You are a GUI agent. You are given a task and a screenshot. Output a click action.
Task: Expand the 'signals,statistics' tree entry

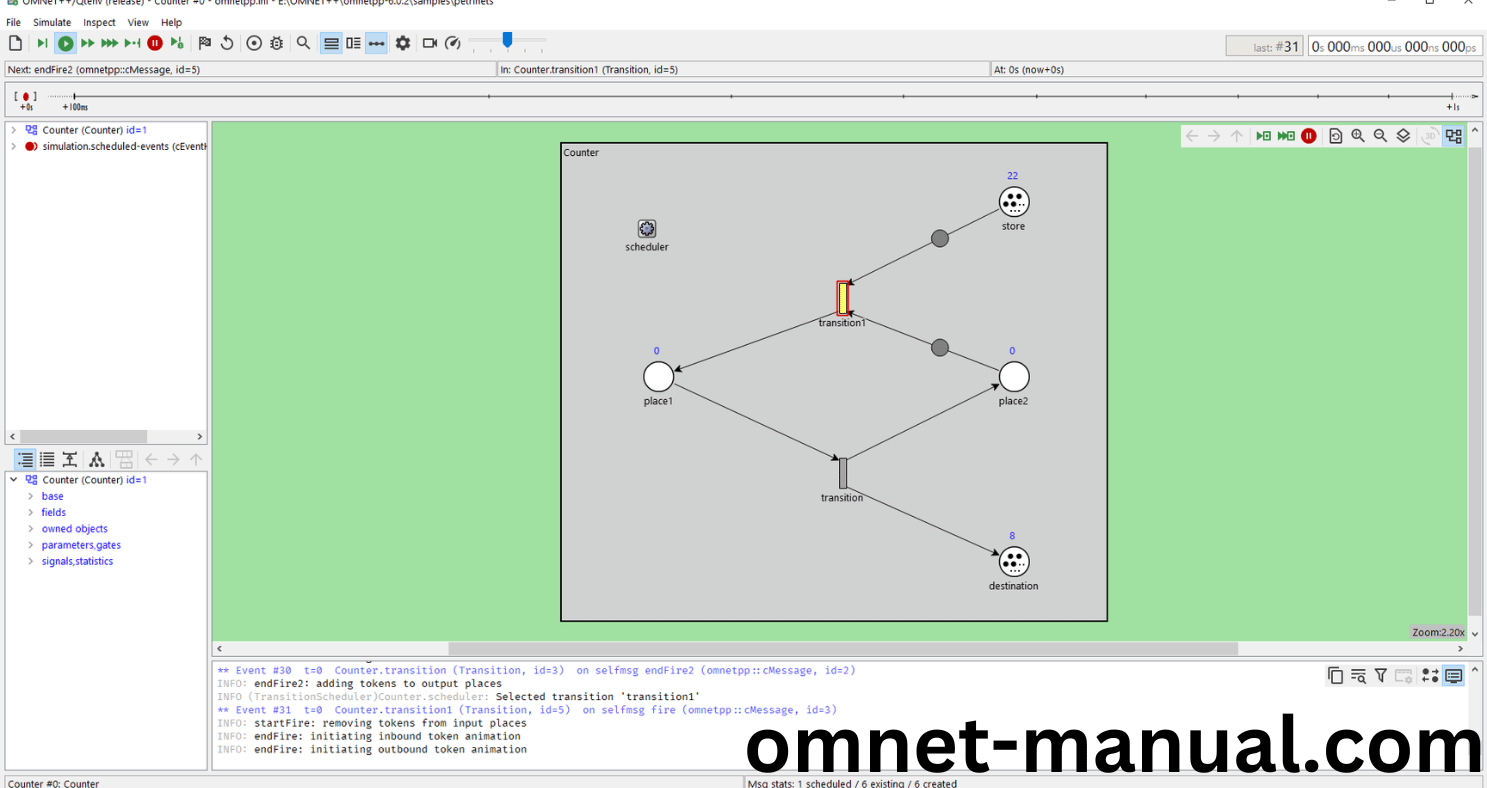(30, 561)
